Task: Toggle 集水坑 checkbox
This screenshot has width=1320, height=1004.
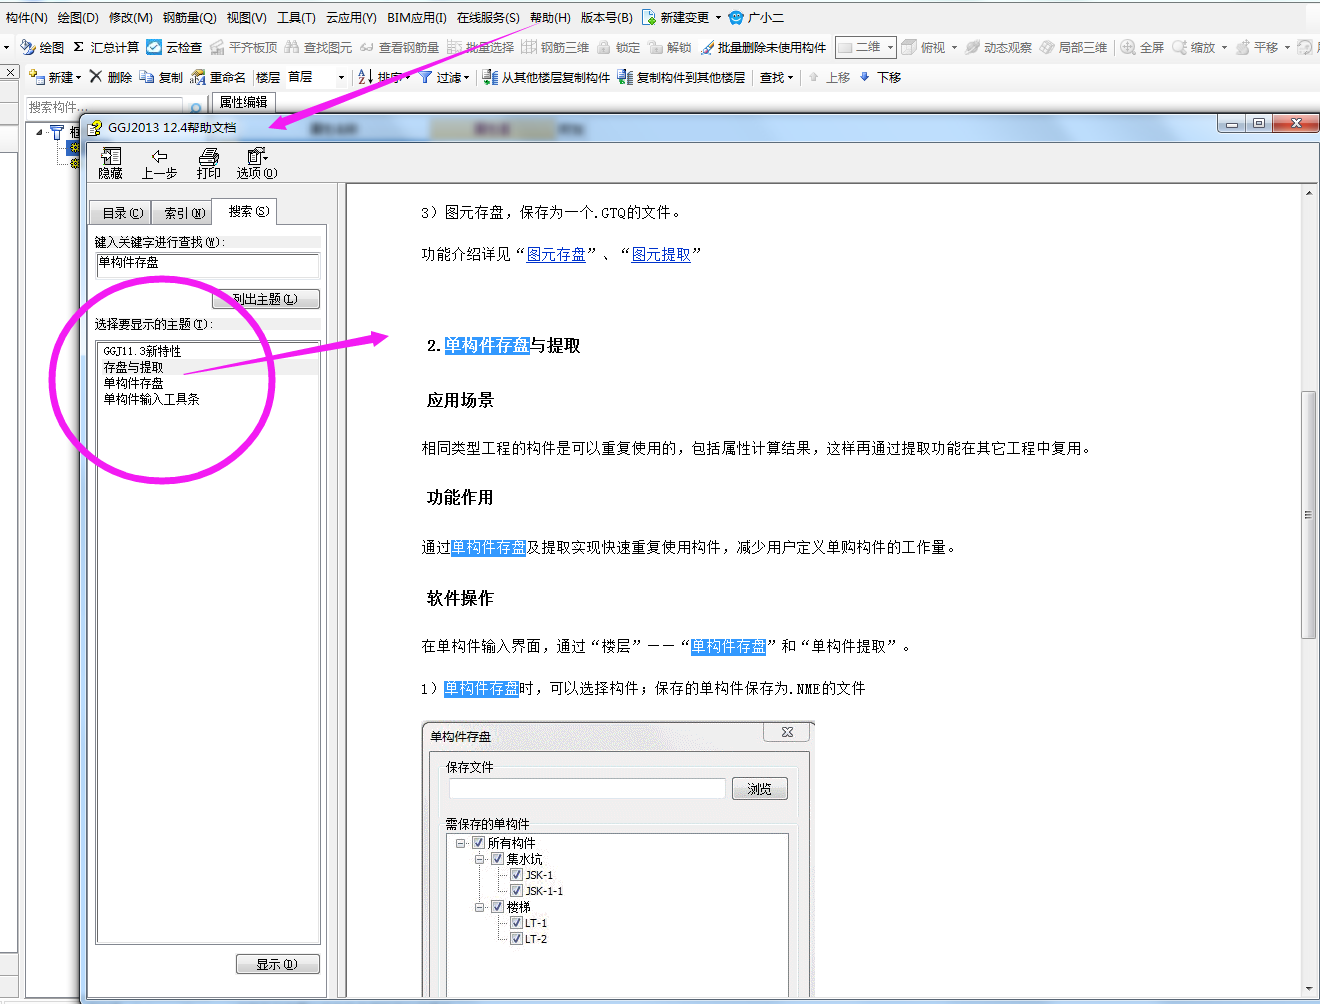Action: 497,859
